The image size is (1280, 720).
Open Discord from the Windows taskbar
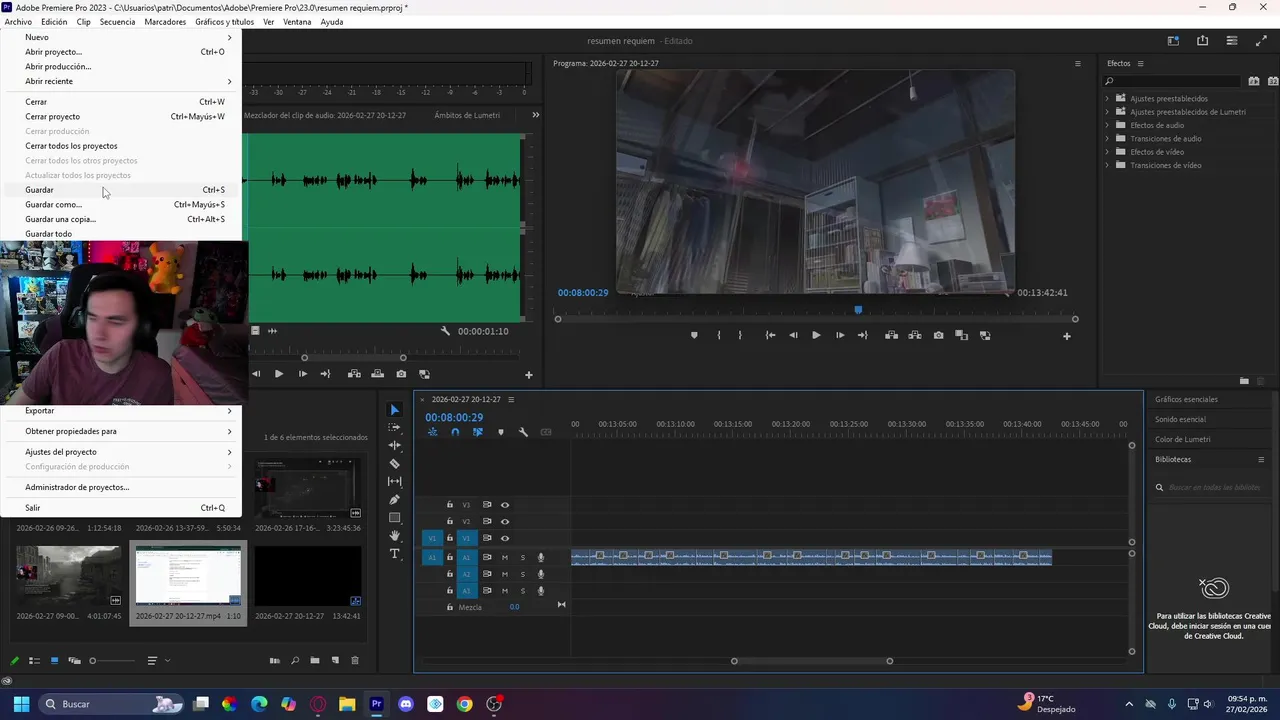click(x=406, y=704)
